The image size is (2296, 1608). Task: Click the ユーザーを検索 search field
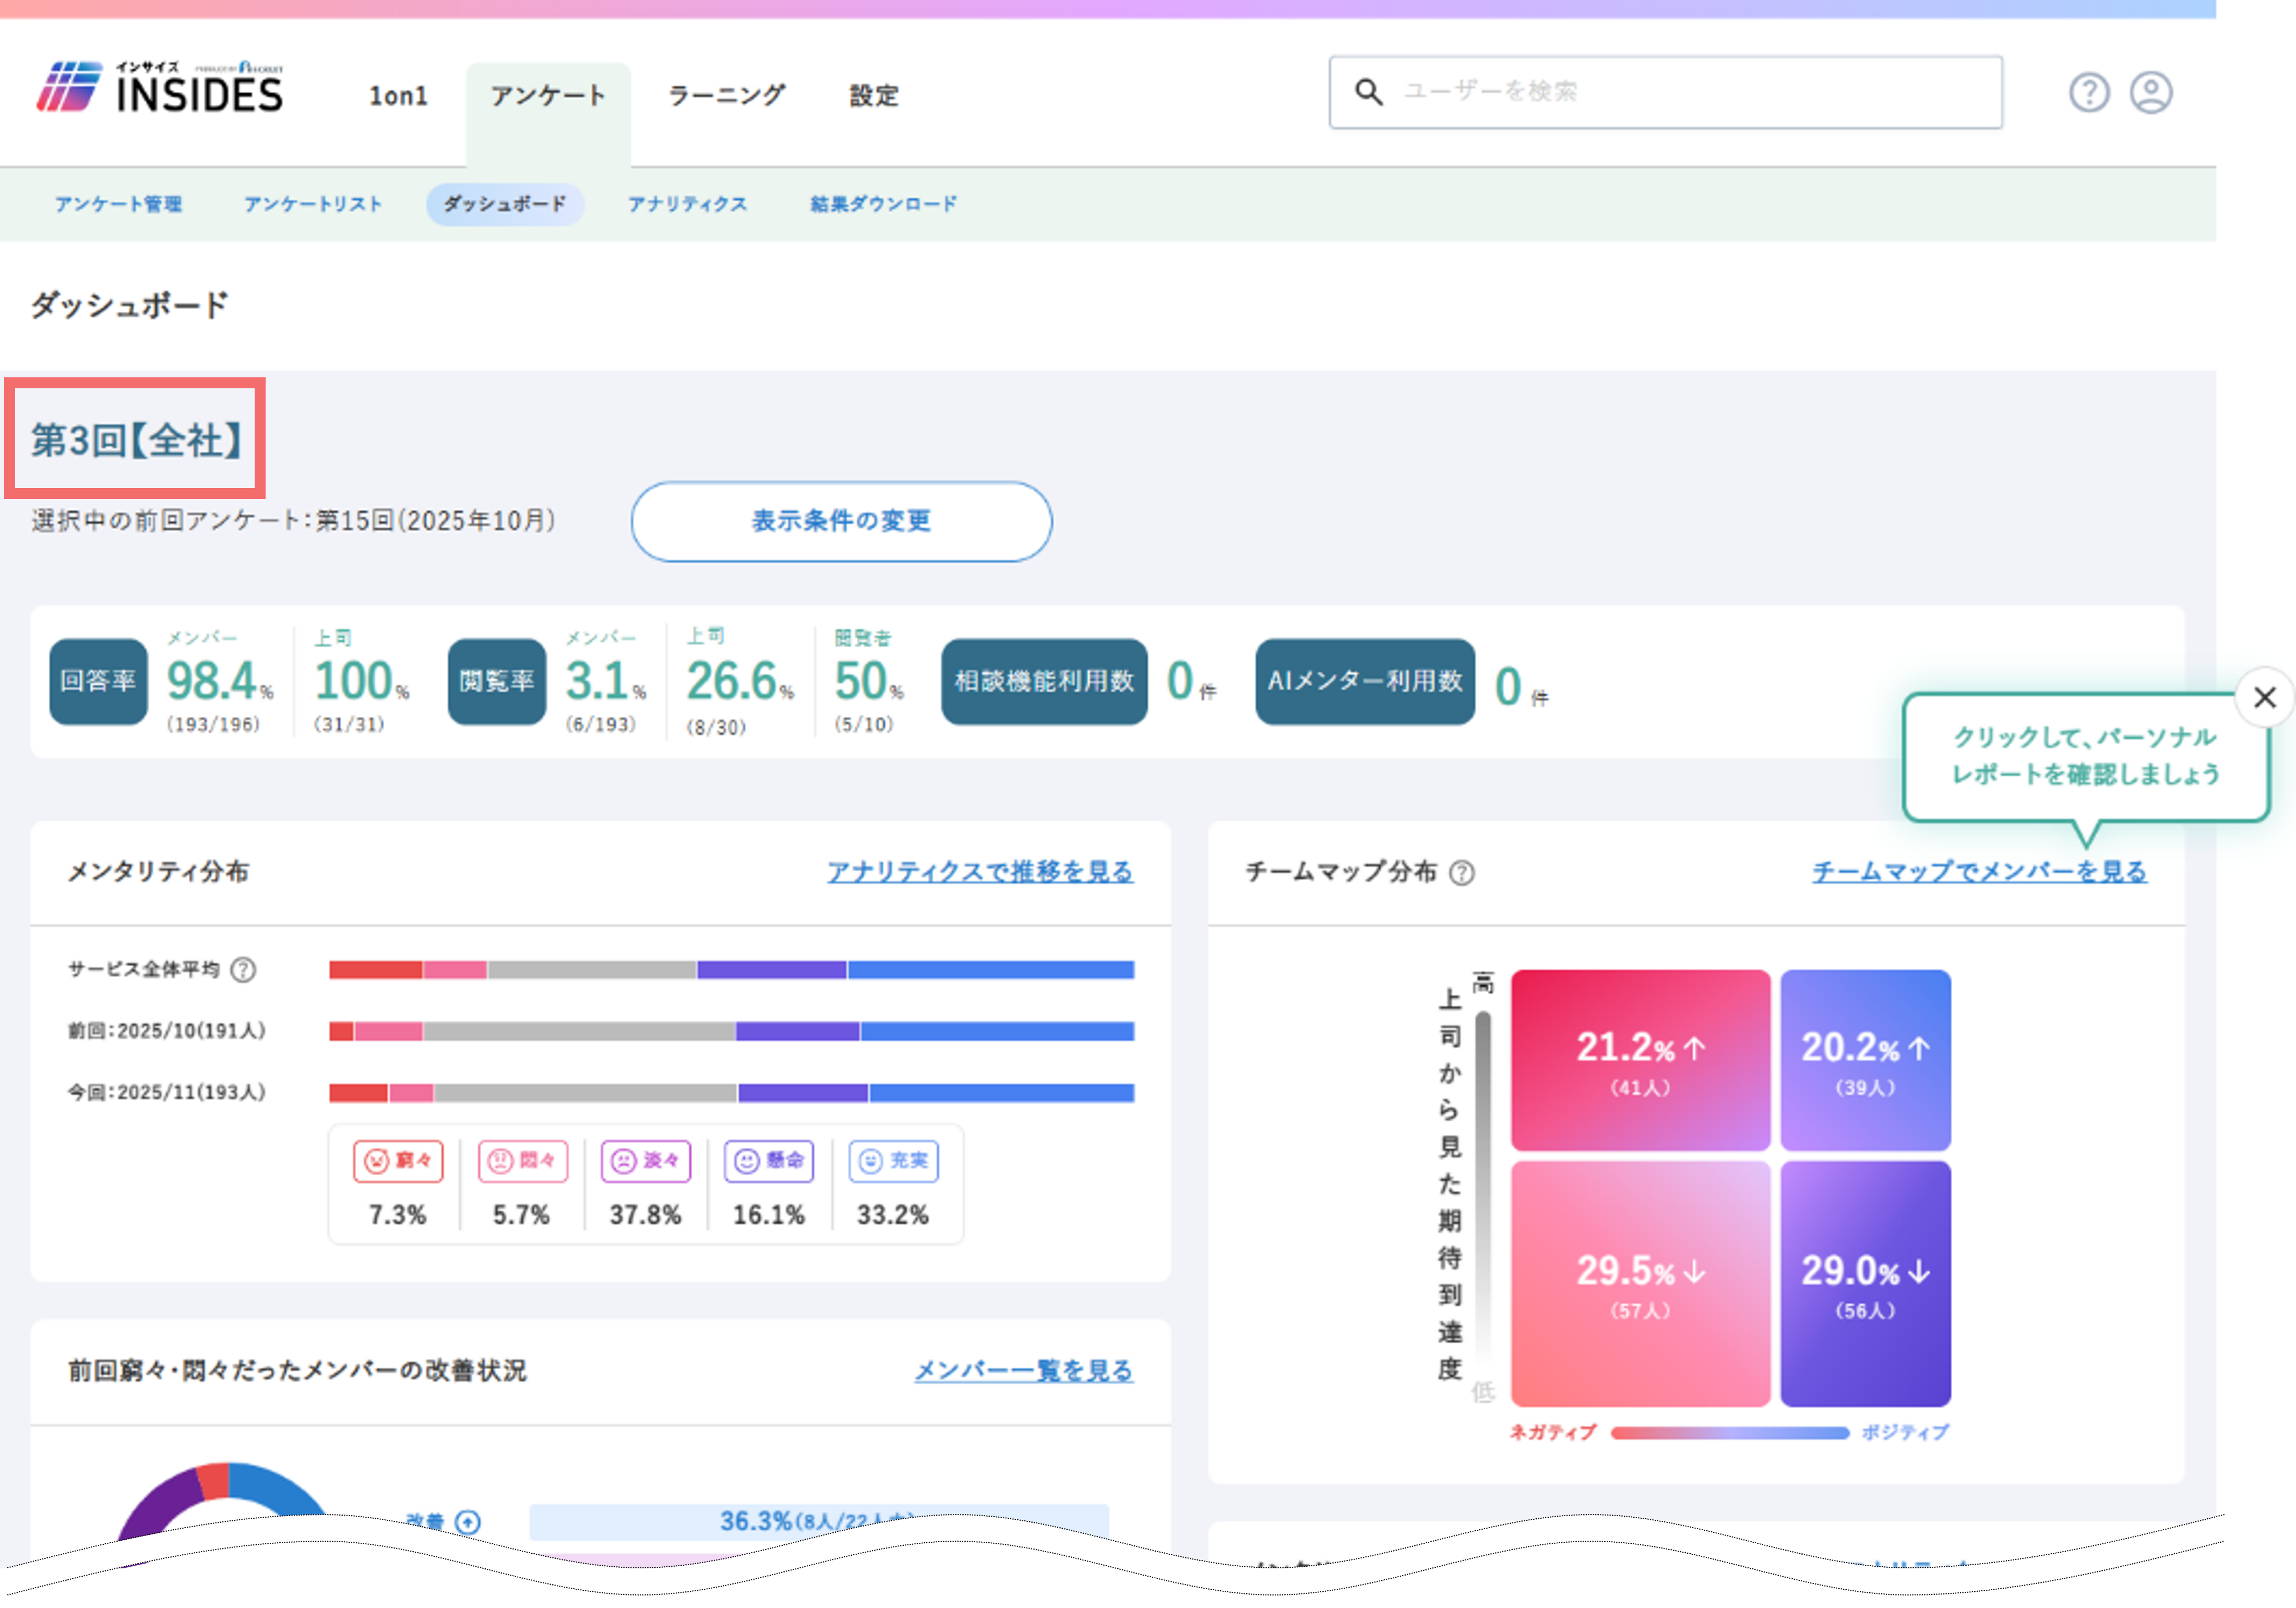(x=1665, y=92)
